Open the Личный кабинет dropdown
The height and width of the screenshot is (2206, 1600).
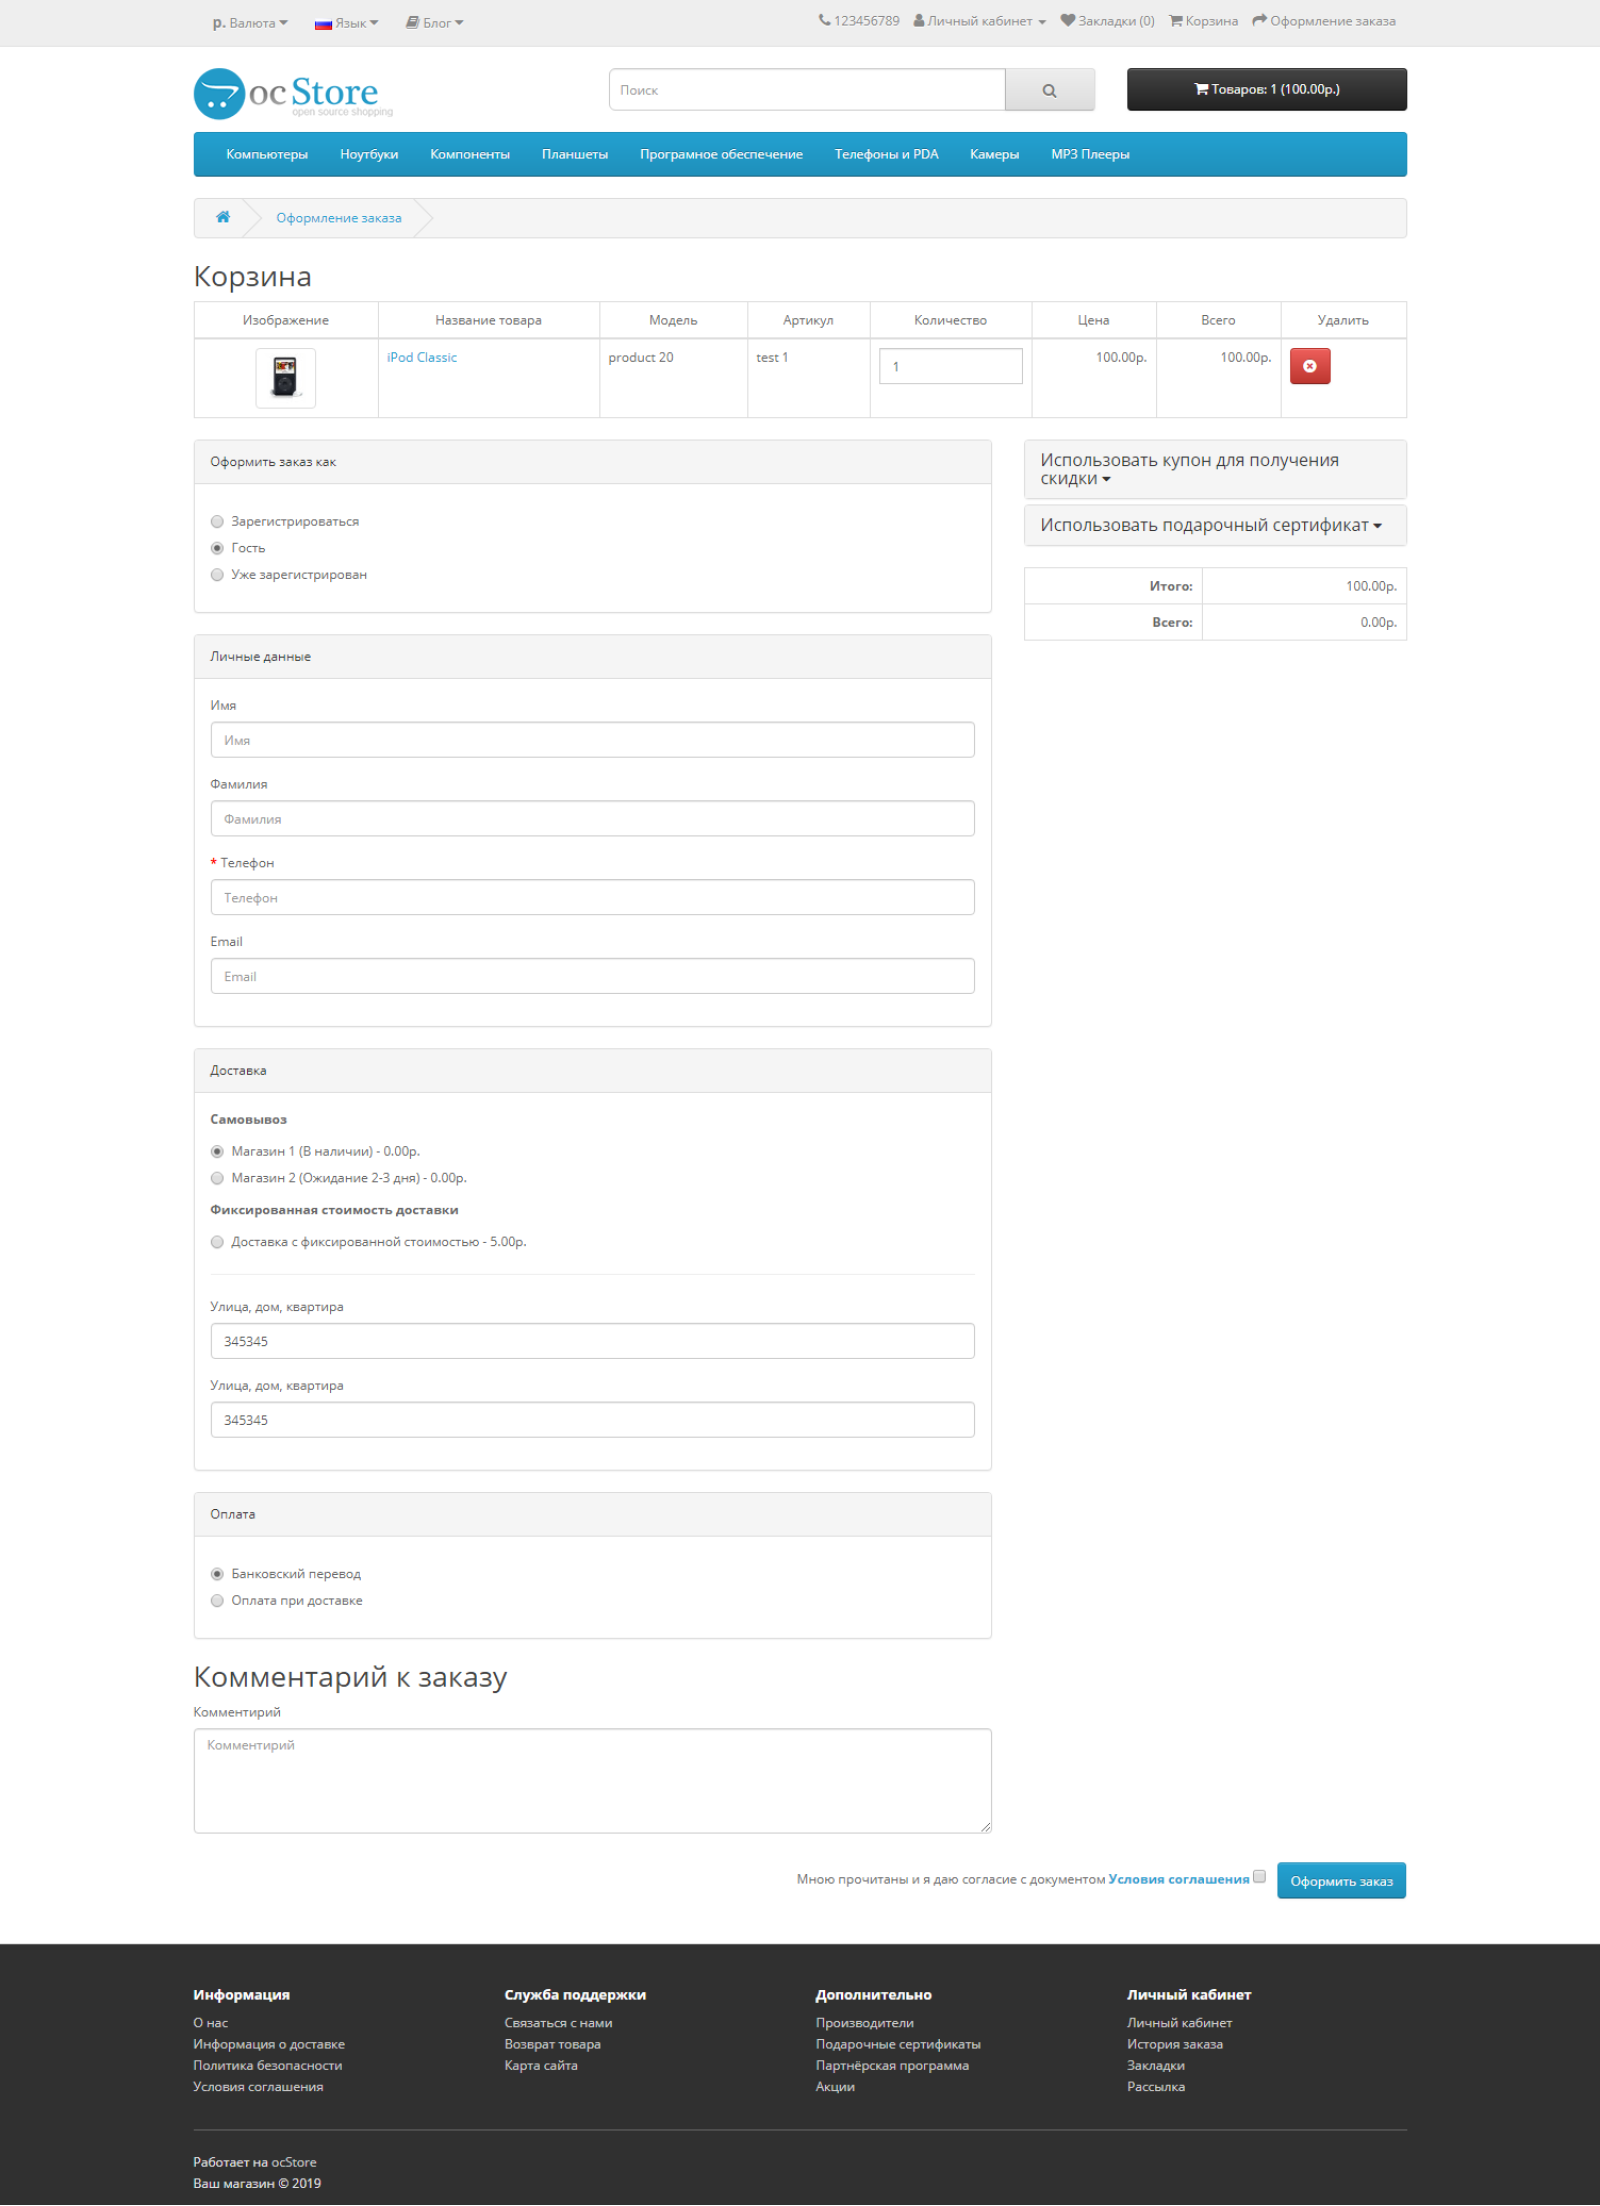979,21
